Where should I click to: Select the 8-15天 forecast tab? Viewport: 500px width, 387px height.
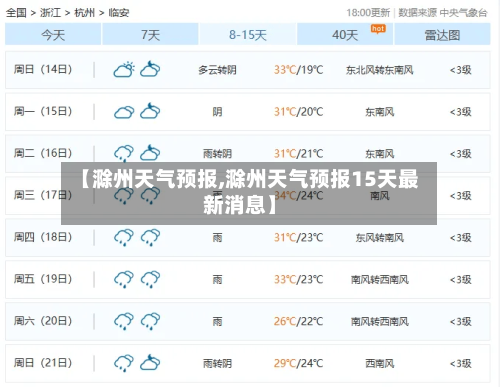tap(248, 34)
